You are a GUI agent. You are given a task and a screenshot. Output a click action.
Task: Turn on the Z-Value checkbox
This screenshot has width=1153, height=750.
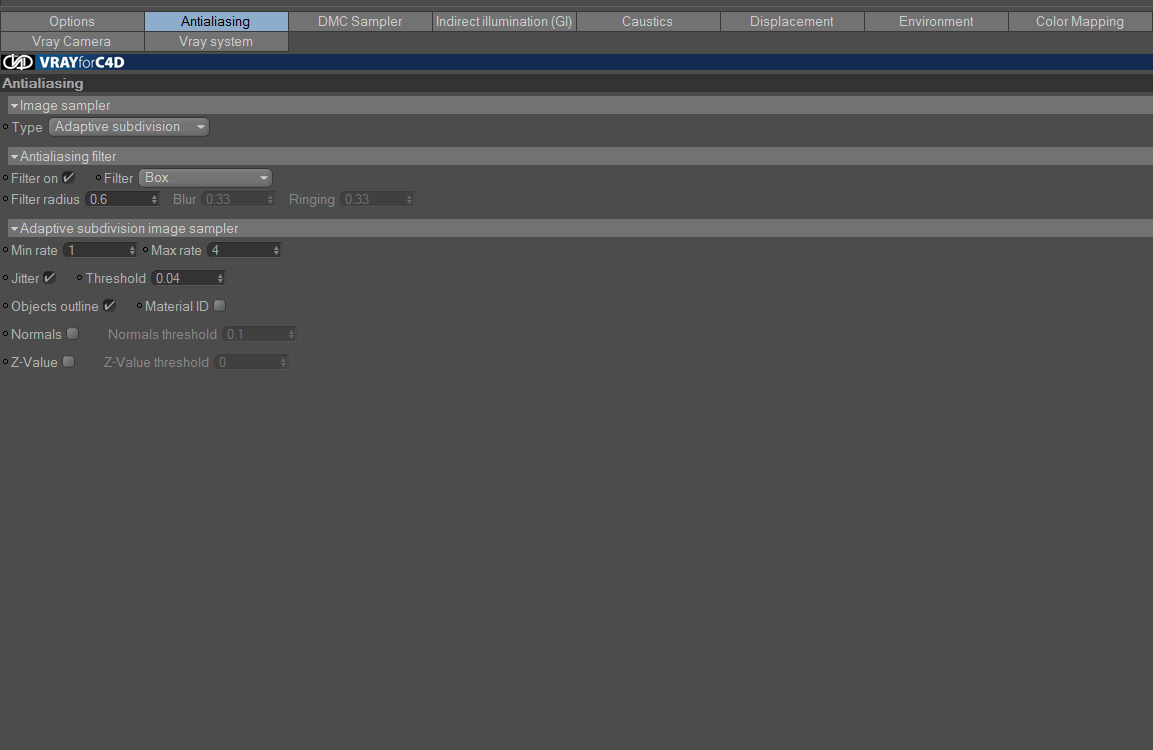point(68,362)
